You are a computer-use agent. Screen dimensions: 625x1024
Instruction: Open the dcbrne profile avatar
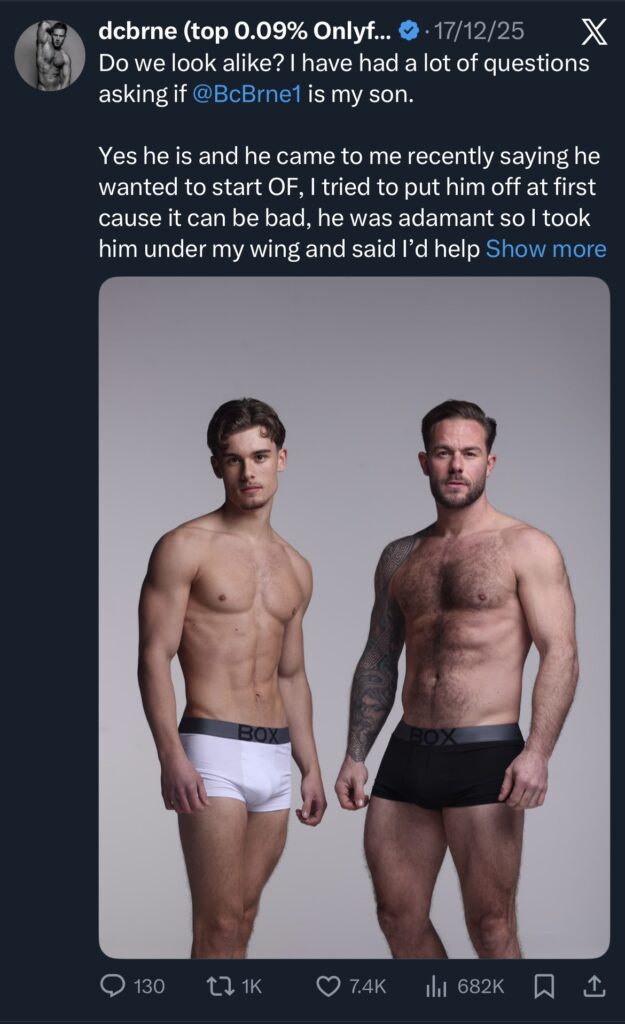click(x=50, y=55)
